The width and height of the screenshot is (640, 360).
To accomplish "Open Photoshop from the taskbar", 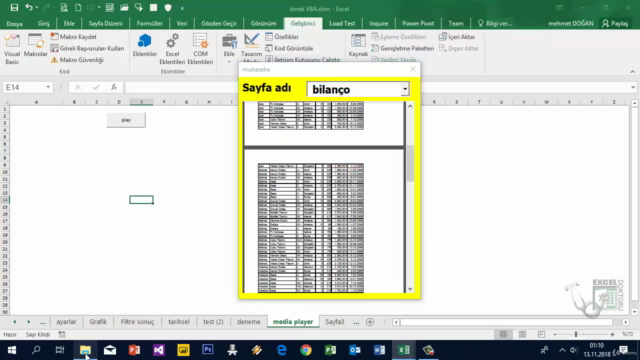I will click(x=208, y=350).
